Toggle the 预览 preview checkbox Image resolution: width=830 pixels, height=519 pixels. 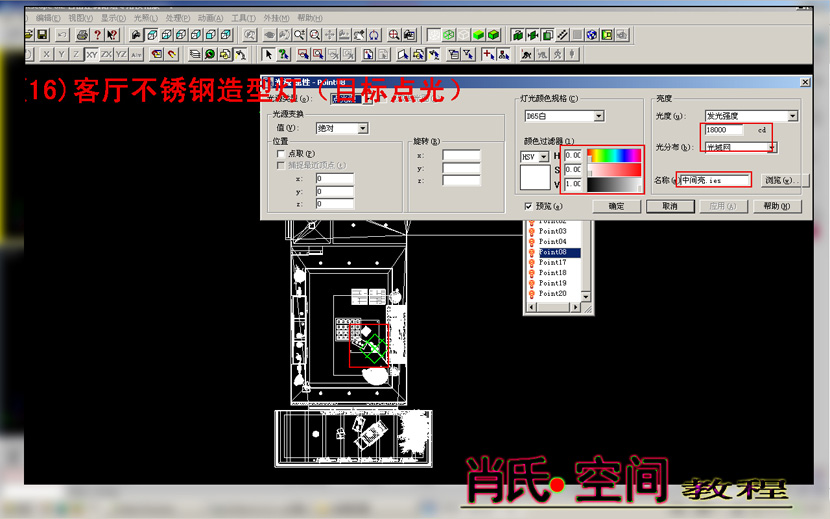pos(528,206)
